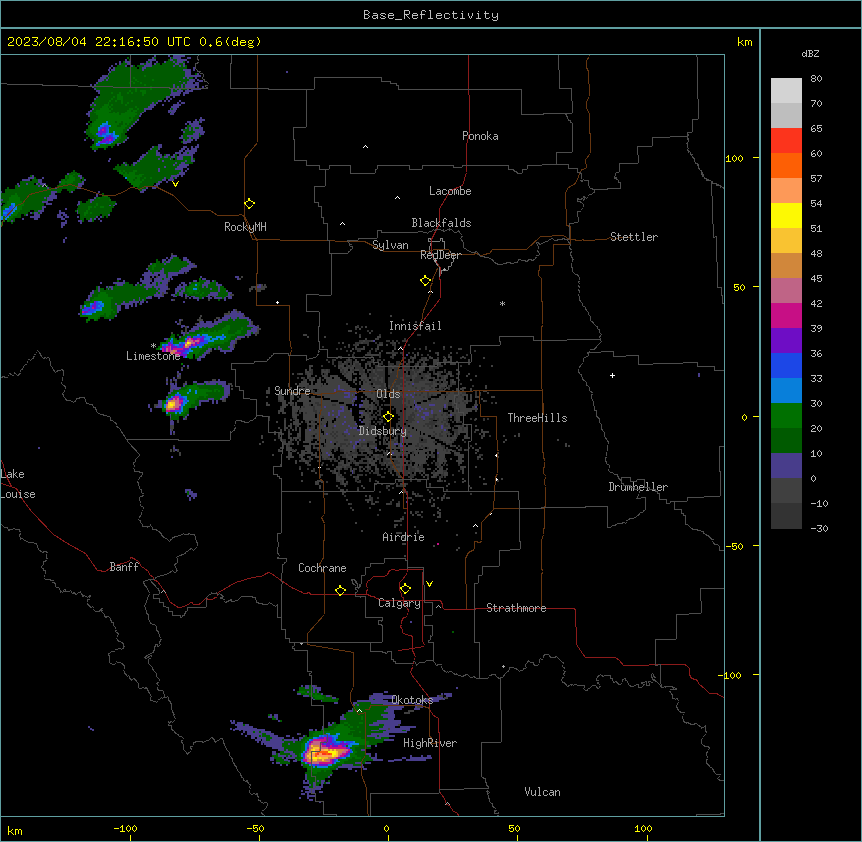Click the Cochrane town label
The height and width of the screenshot is (842, 862).
322,568
